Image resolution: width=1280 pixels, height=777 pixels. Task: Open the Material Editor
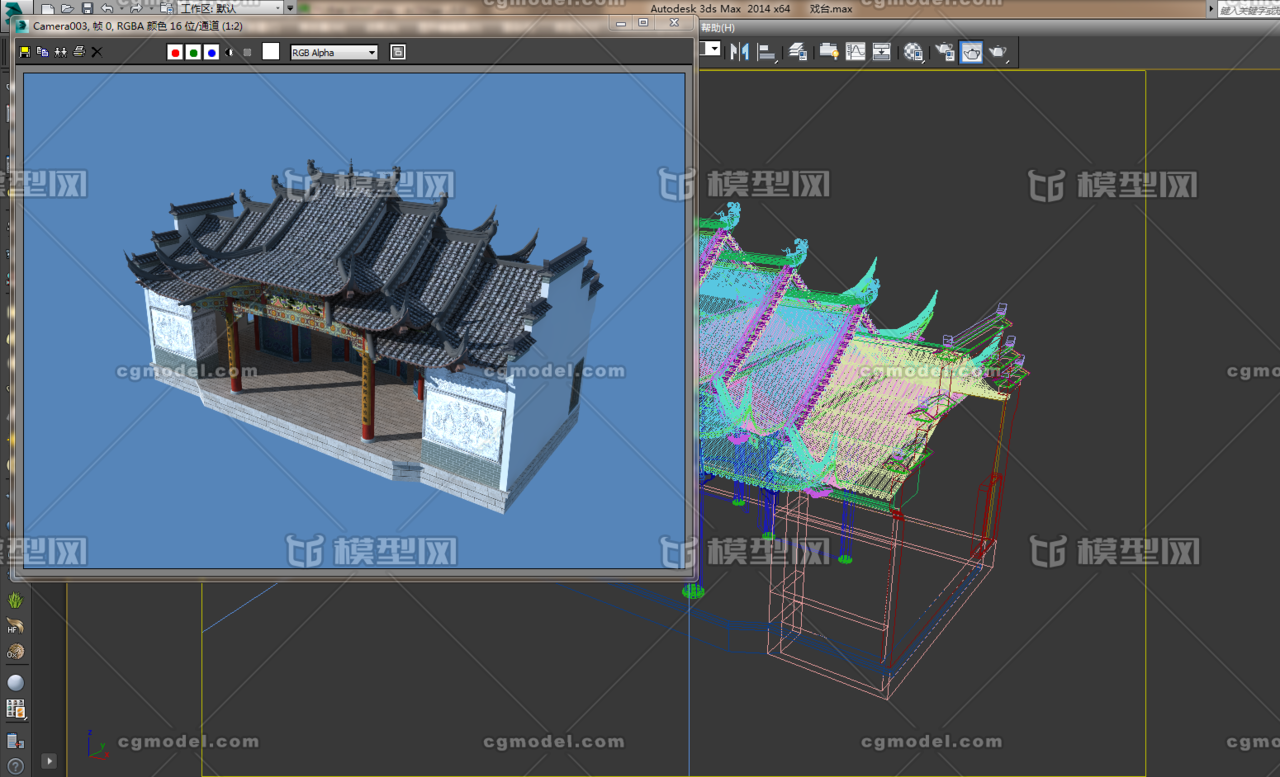point(913,52)
